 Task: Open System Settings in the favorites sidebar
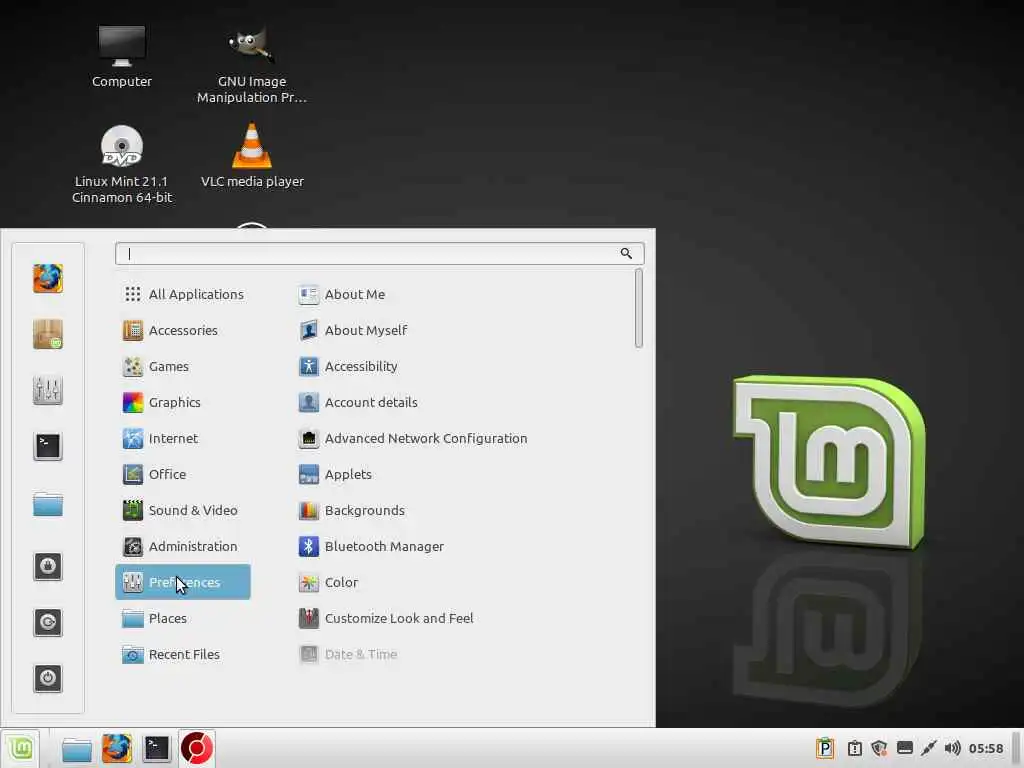(48, 391)
